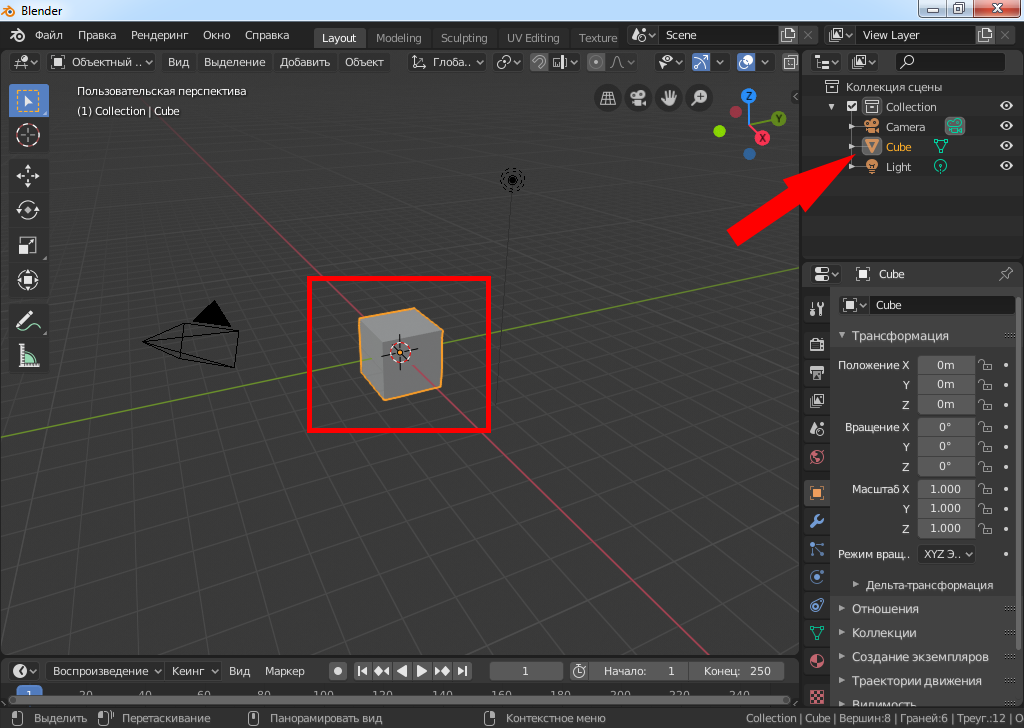Screen dimensions: 1024x728
Task: Select the Move tool
Action: pyautogui.click(x=28, y=175)
